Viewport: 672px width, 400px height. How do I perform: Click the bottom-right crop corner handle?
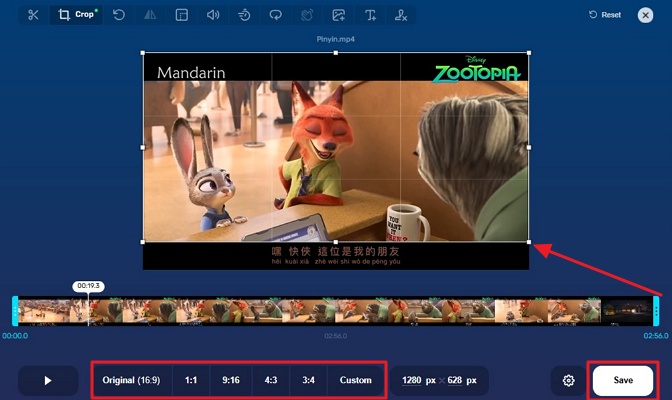[529, 242]
